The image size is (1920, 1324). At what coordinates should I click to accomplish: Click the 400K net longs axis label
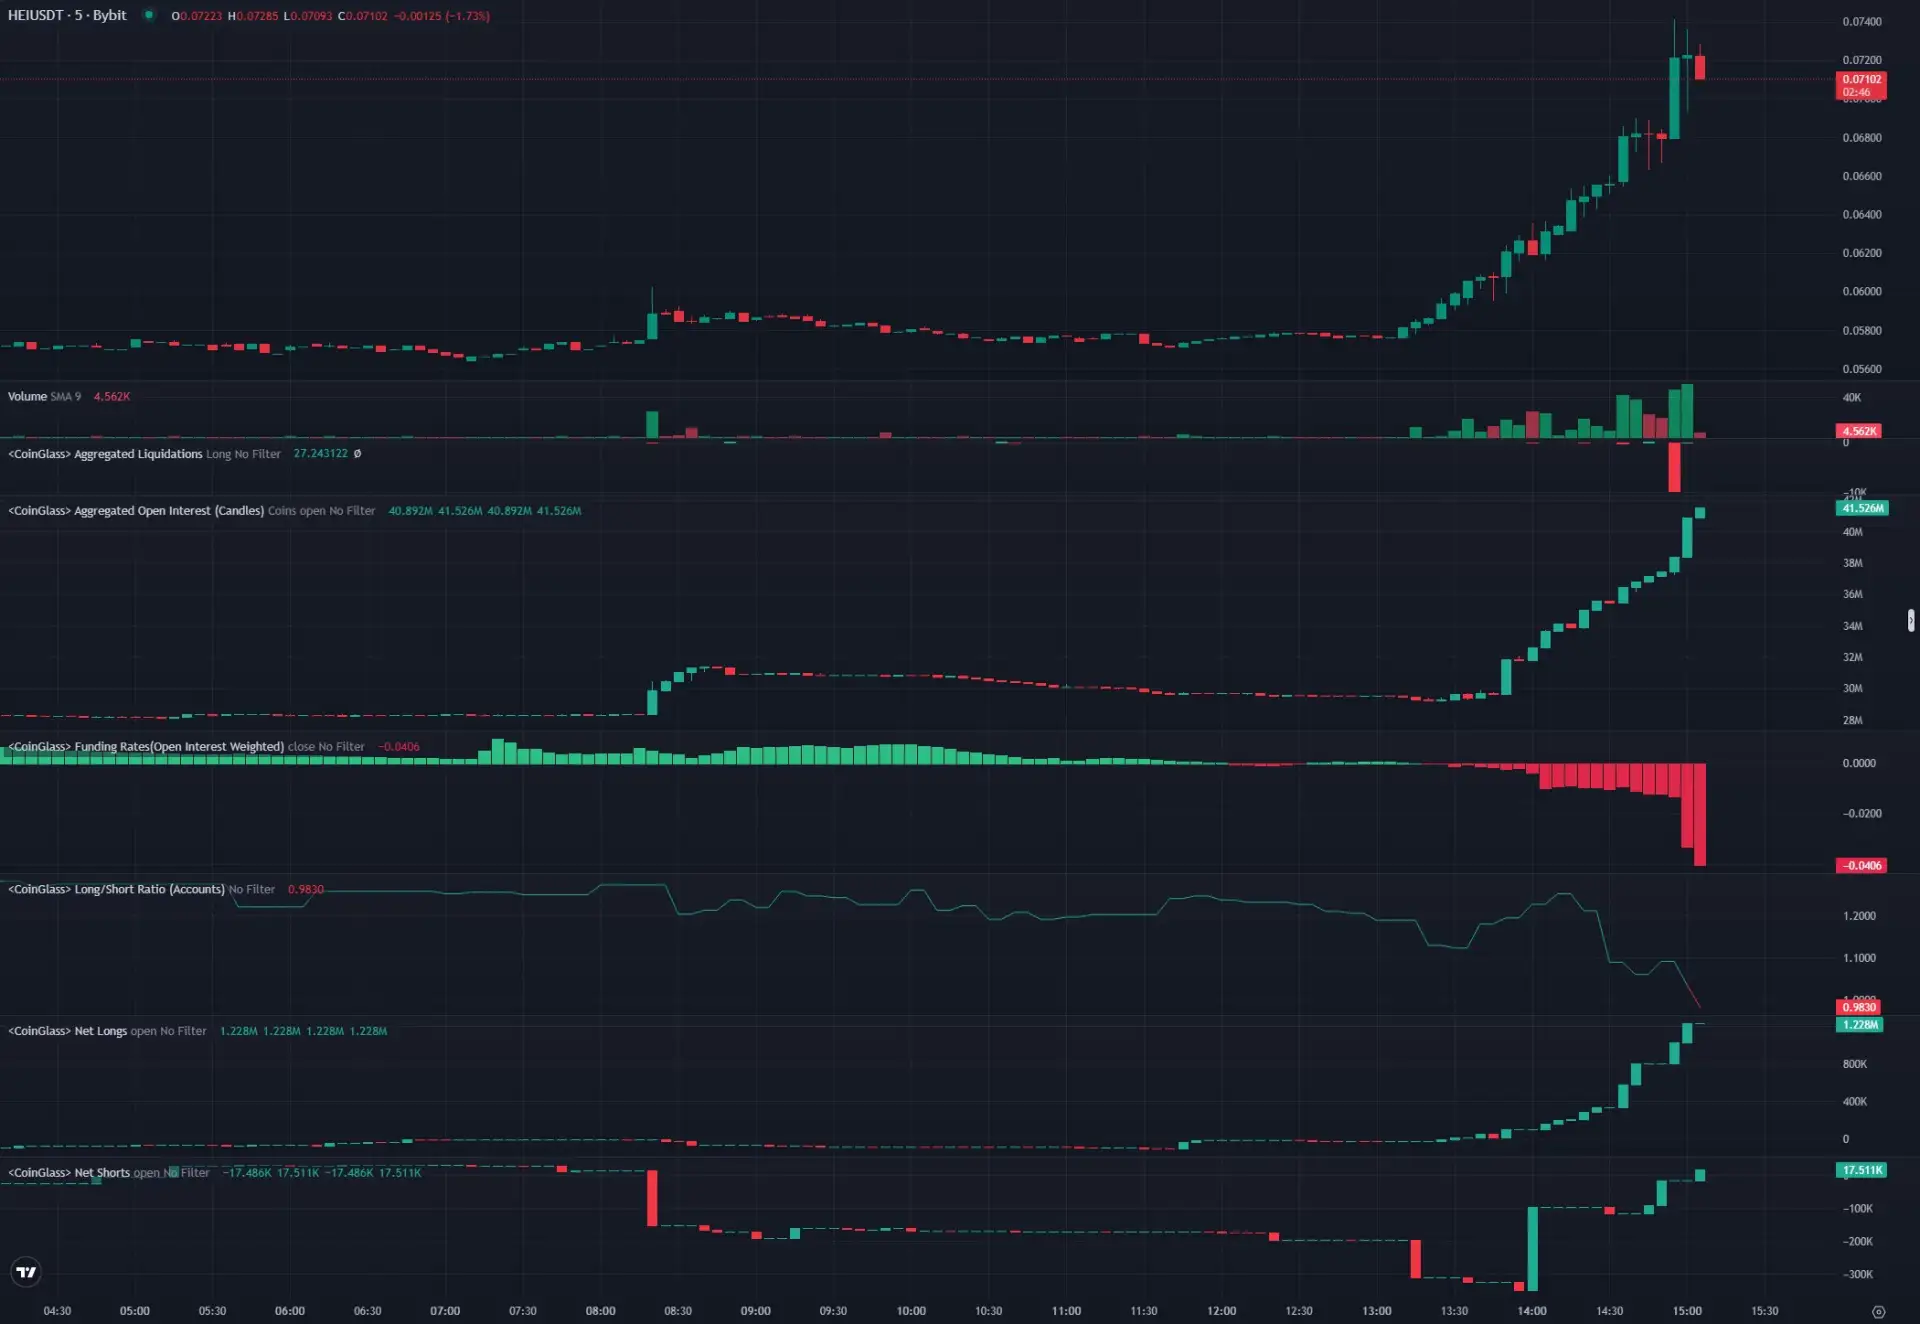coord(1855,1102)
